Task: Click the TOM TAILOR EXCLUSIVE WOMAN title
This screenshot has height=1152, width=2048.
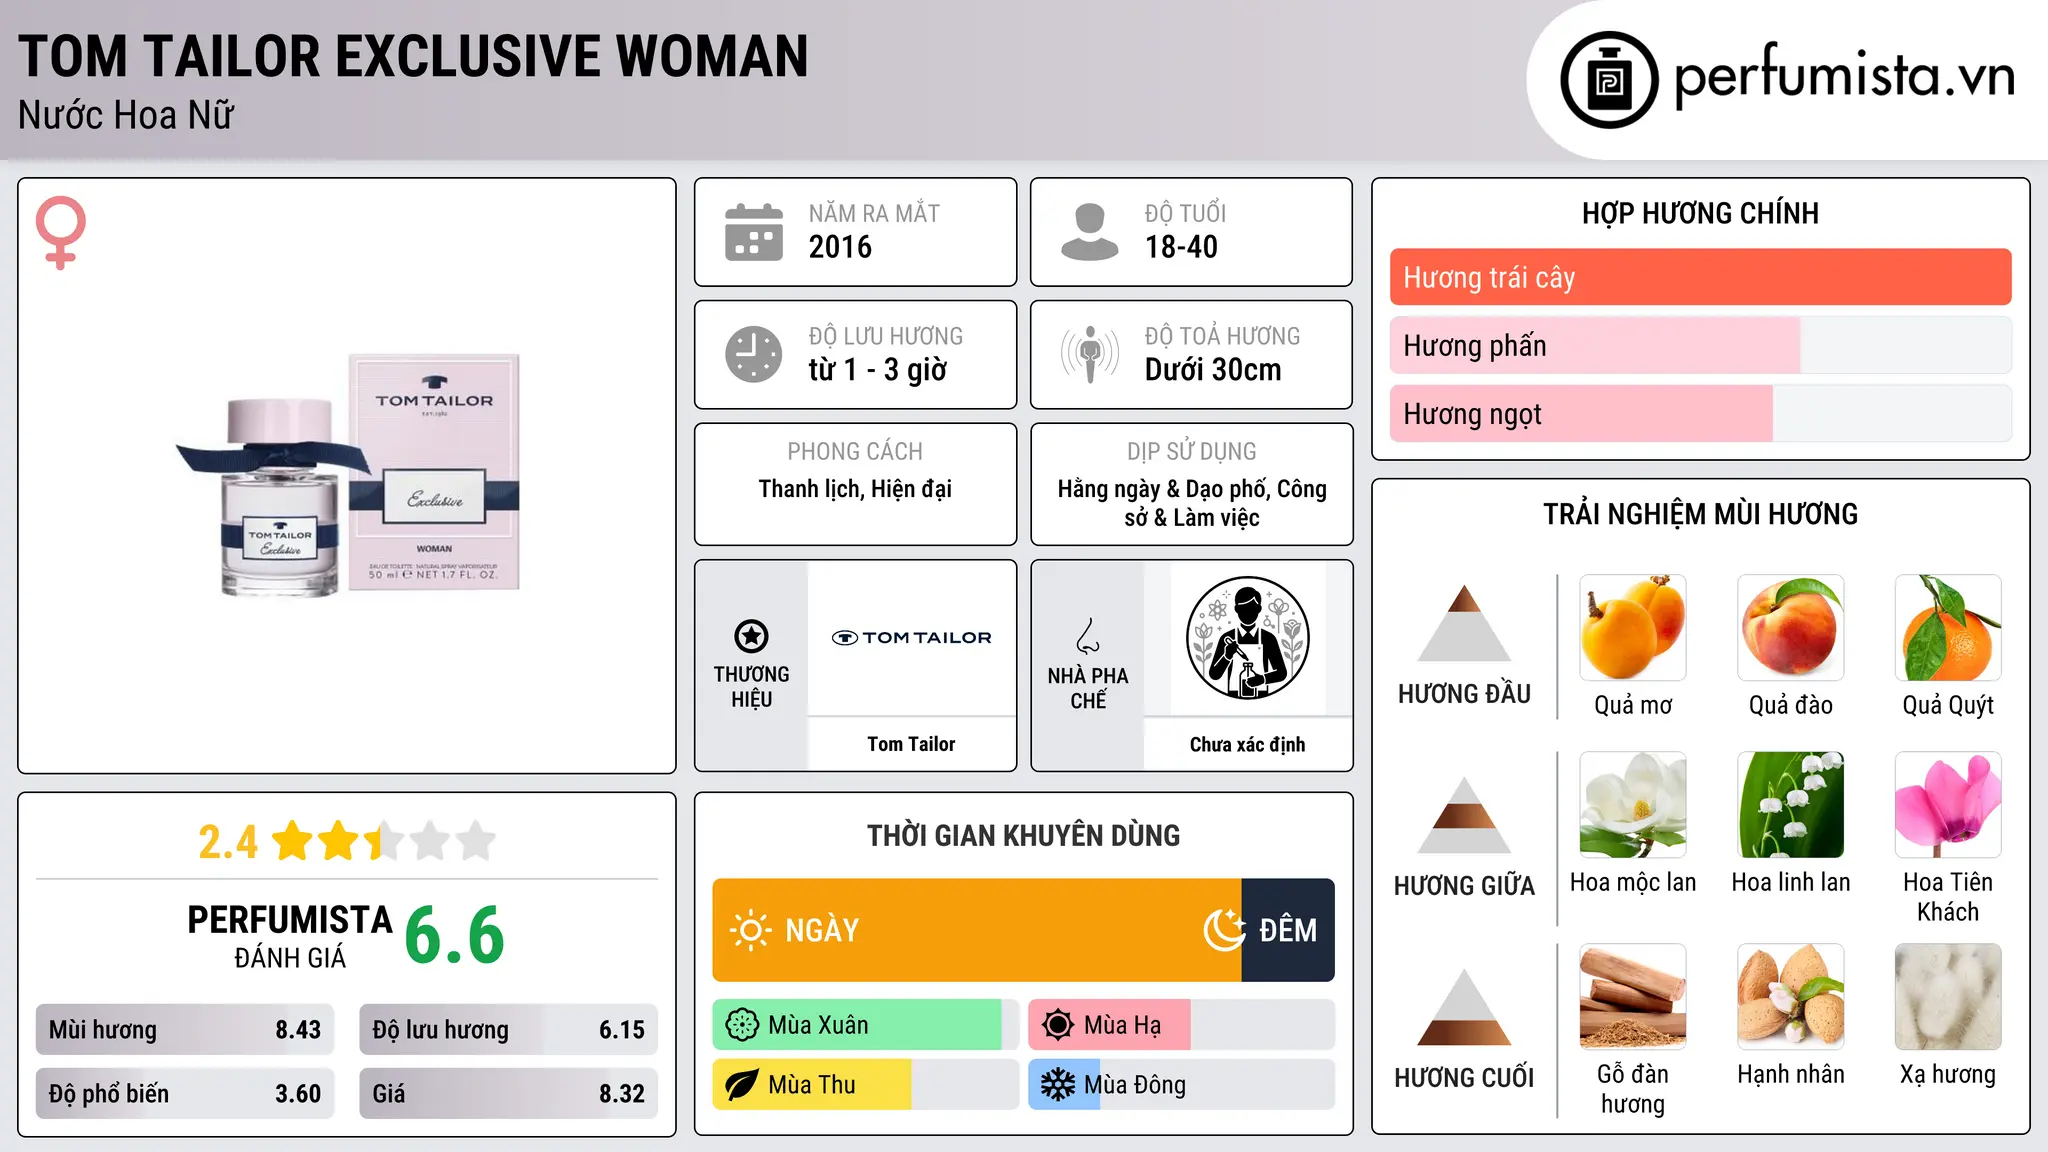Action: click(413, 56)
